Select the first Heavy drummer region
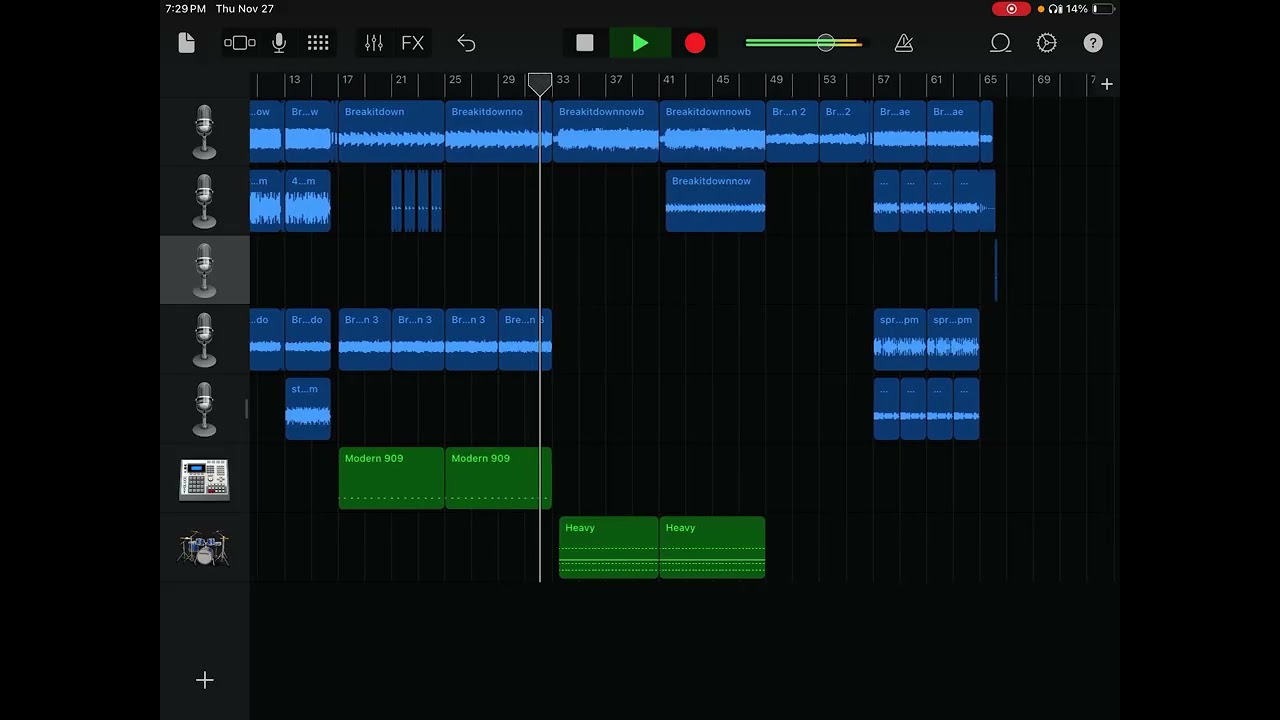The image size is (1280, 720). pos(608,547)
